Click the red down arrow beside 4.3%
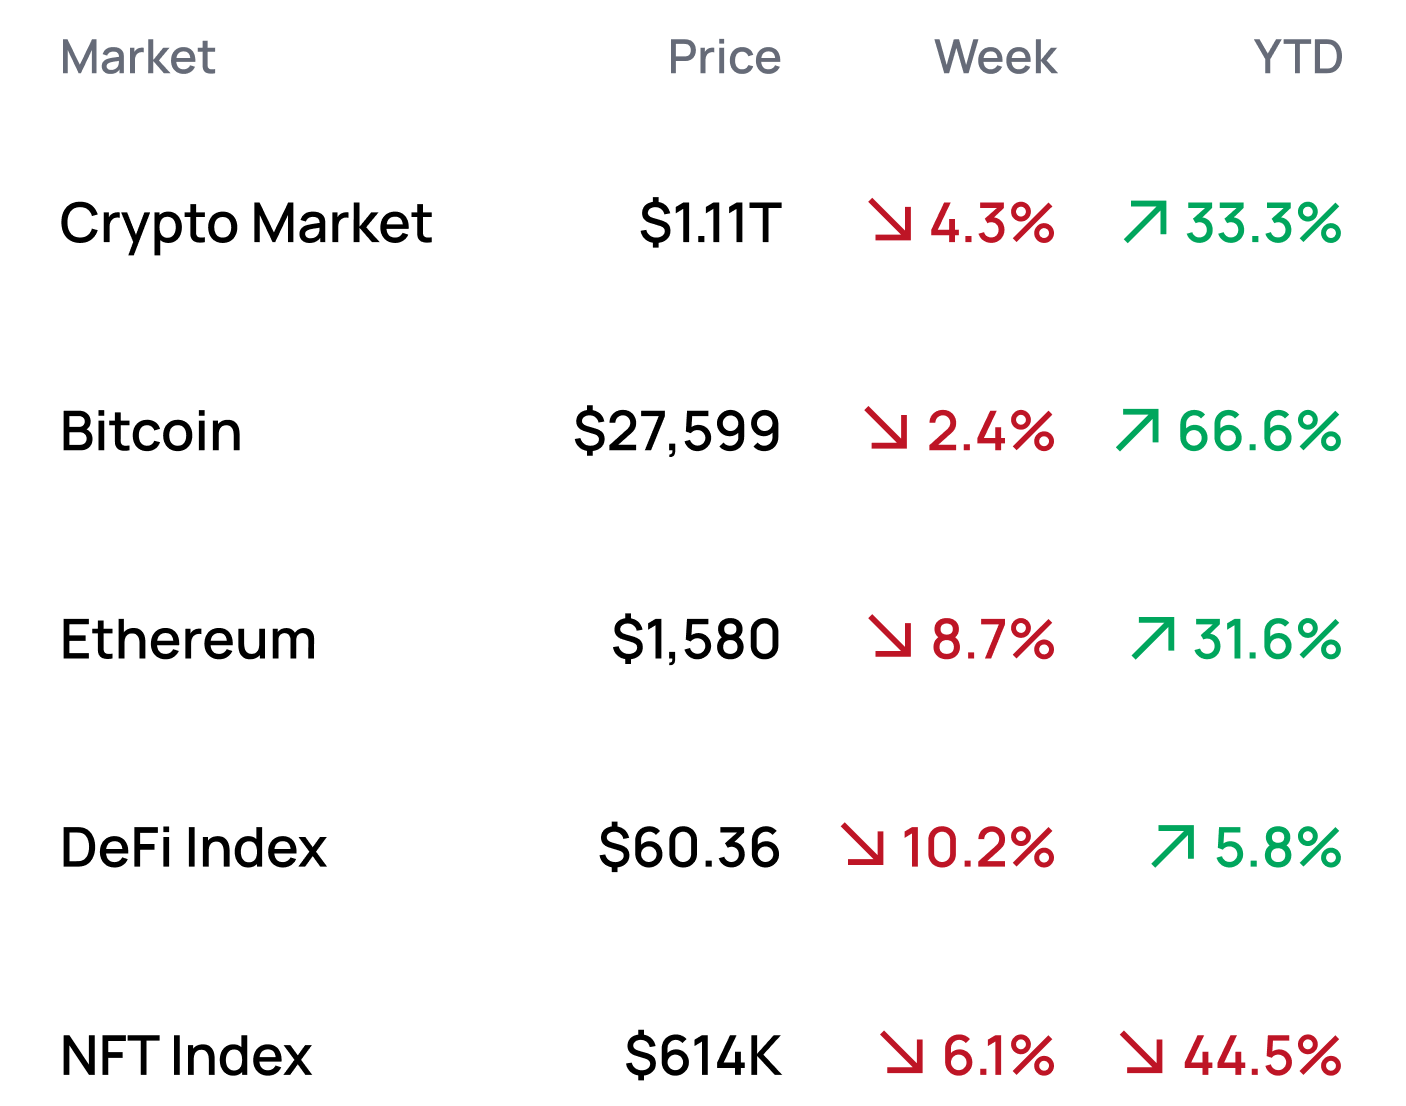 (x=890, y=221)
